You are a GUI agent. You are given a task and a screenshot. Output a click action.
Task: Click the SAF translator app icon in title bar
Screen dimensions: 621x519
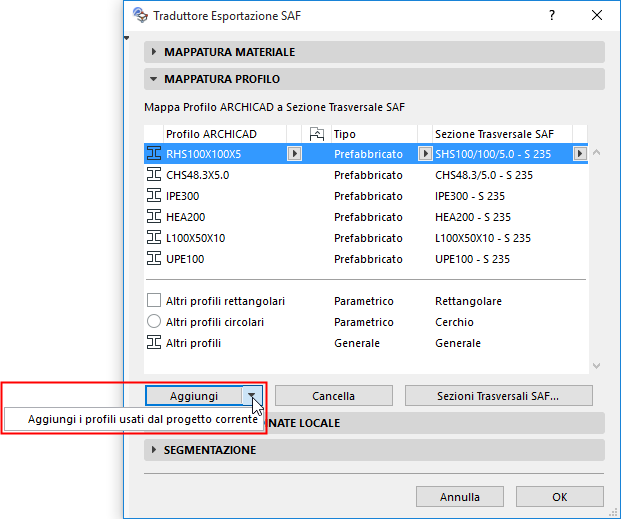click(140, 15)
